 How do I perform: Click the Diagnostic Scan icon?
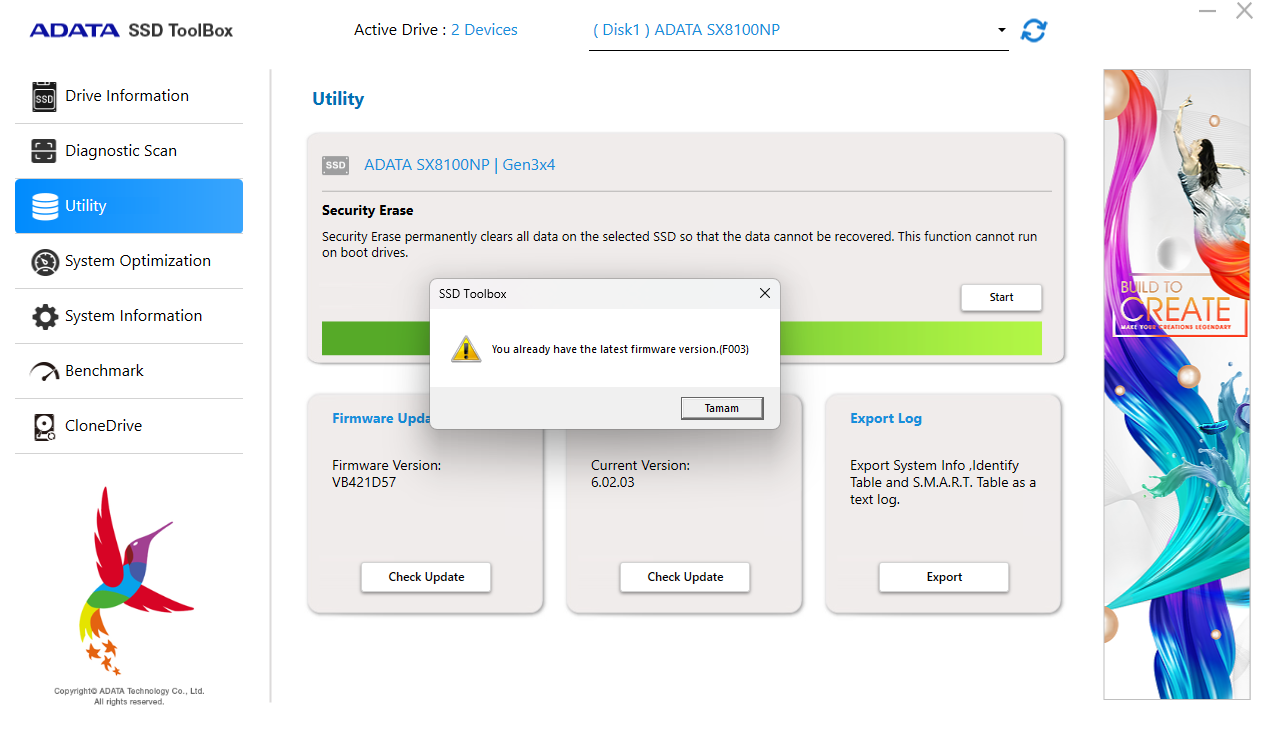pos(44,151)
